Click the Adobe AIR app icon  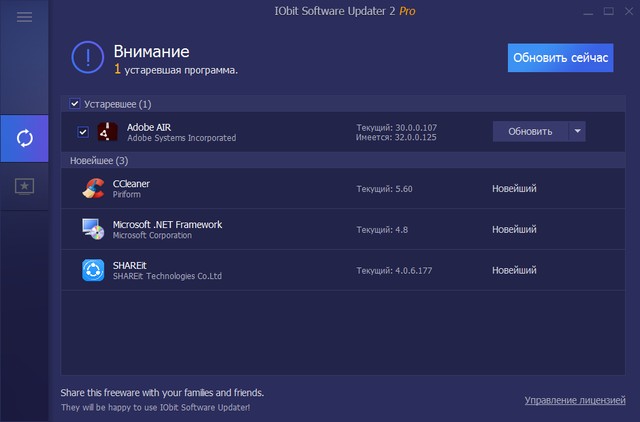click(x=107, y=132)
